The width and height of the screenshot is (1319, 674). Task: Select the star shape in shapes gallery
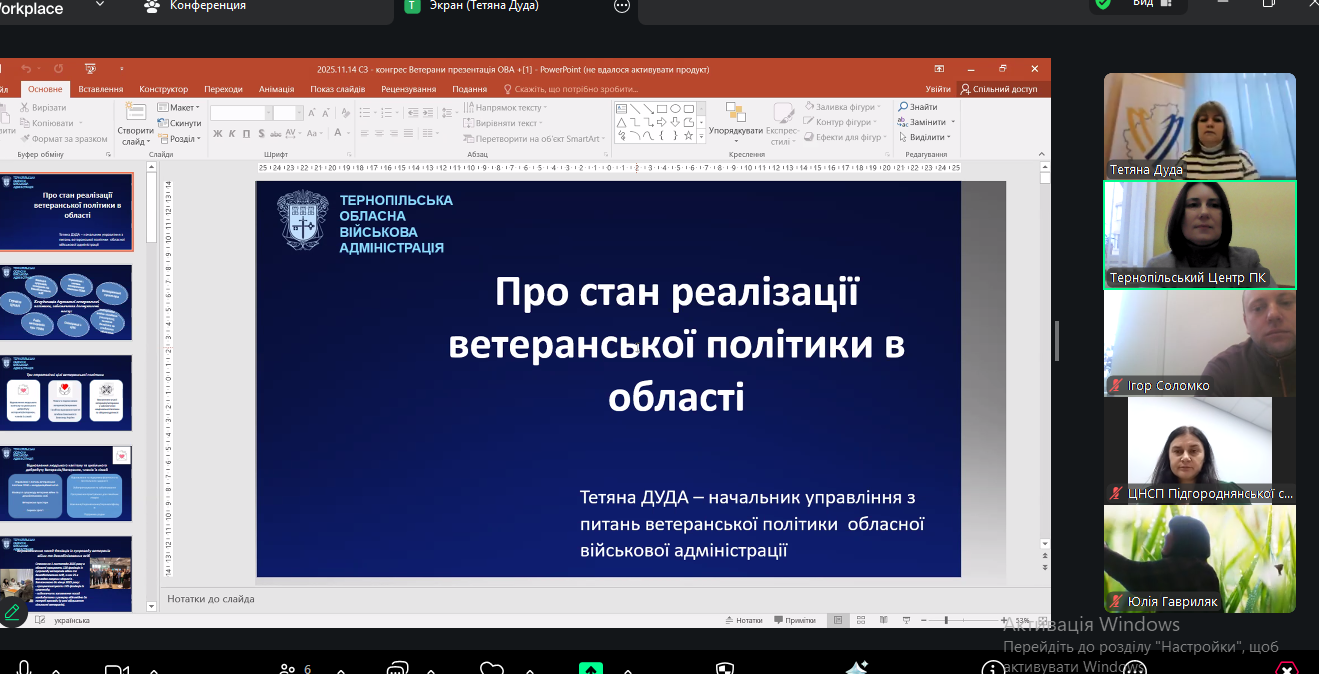point(688,135)
